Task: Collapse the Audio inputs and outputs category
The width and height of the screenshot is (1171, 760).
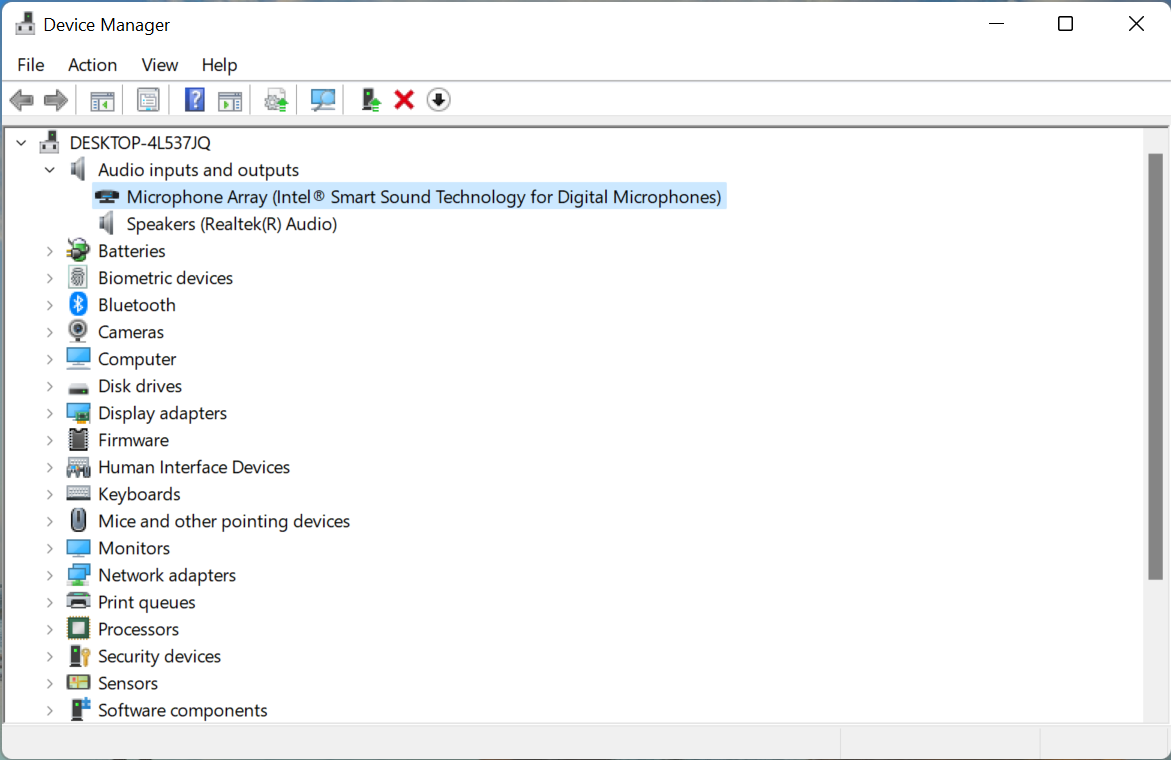Action: tap(50, 169)
